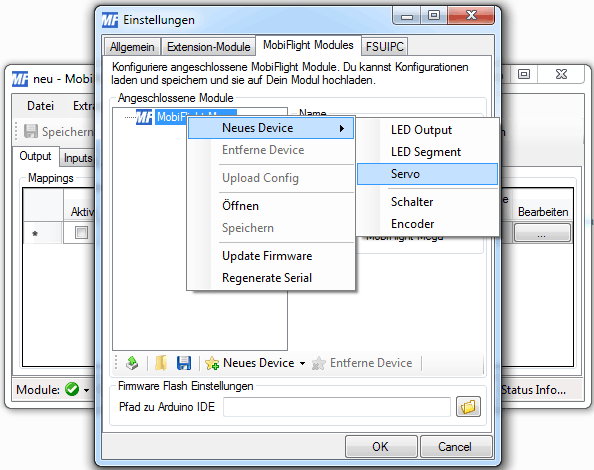Click the MobiFlight module icon in tree

[144, 117]
